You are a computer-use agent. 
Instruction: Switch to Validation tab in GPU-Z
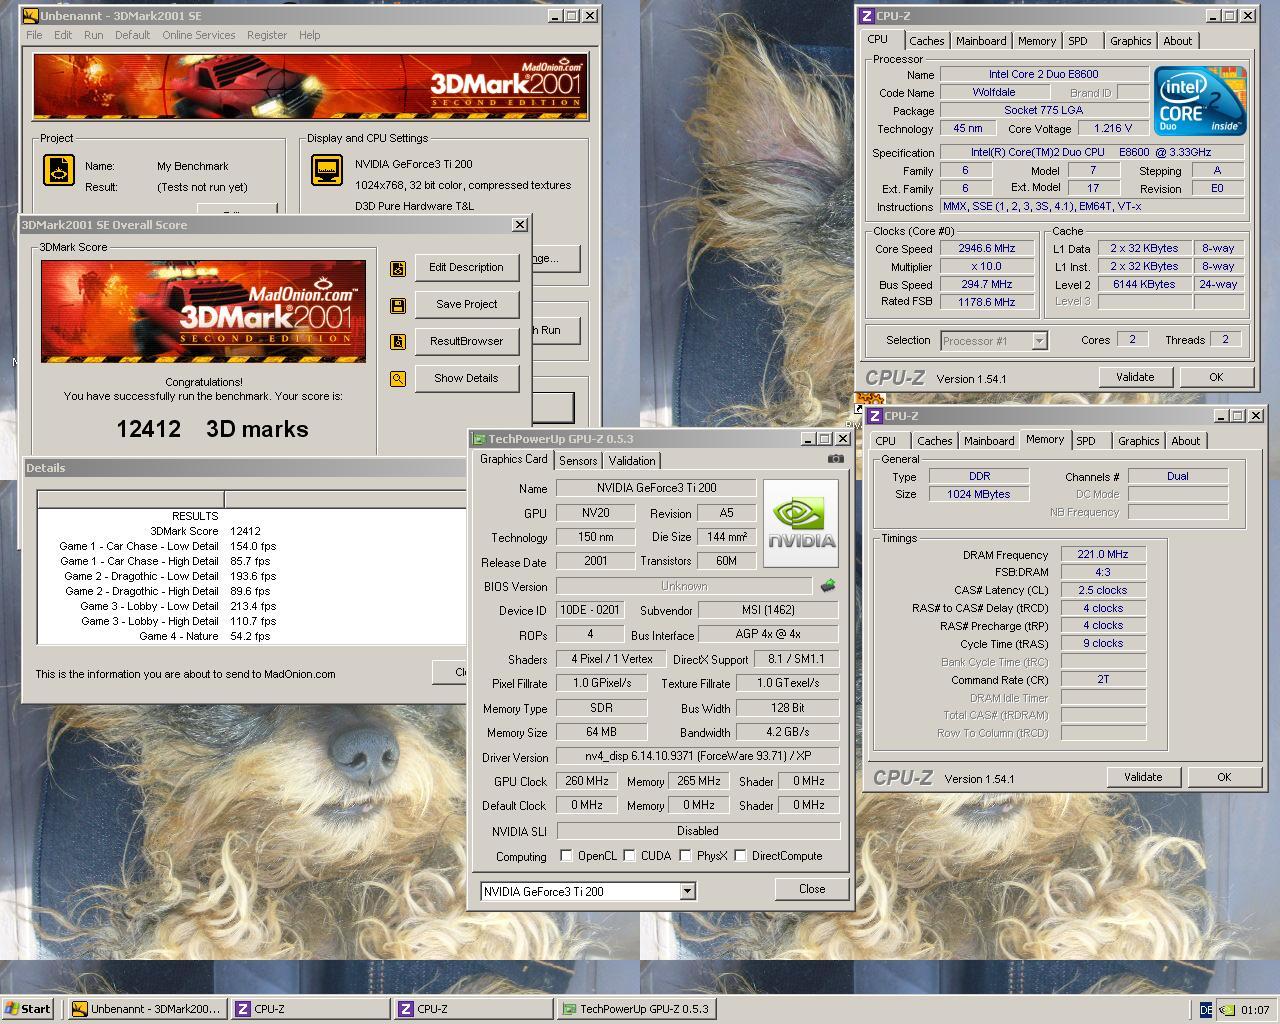coord(632,461)
